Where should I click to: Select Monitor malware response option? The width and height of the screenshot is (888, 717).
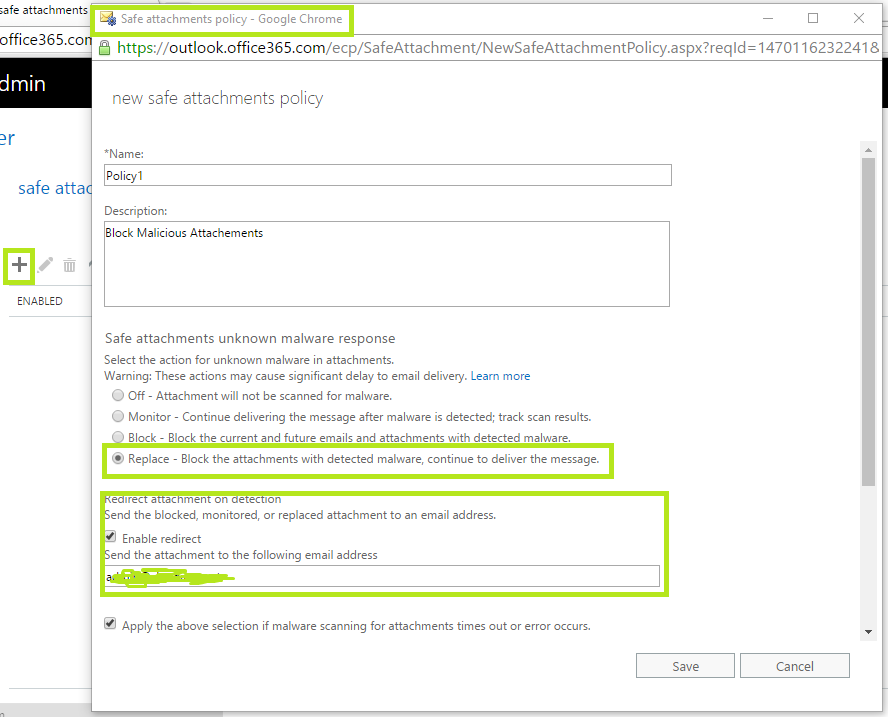[118, 416]
